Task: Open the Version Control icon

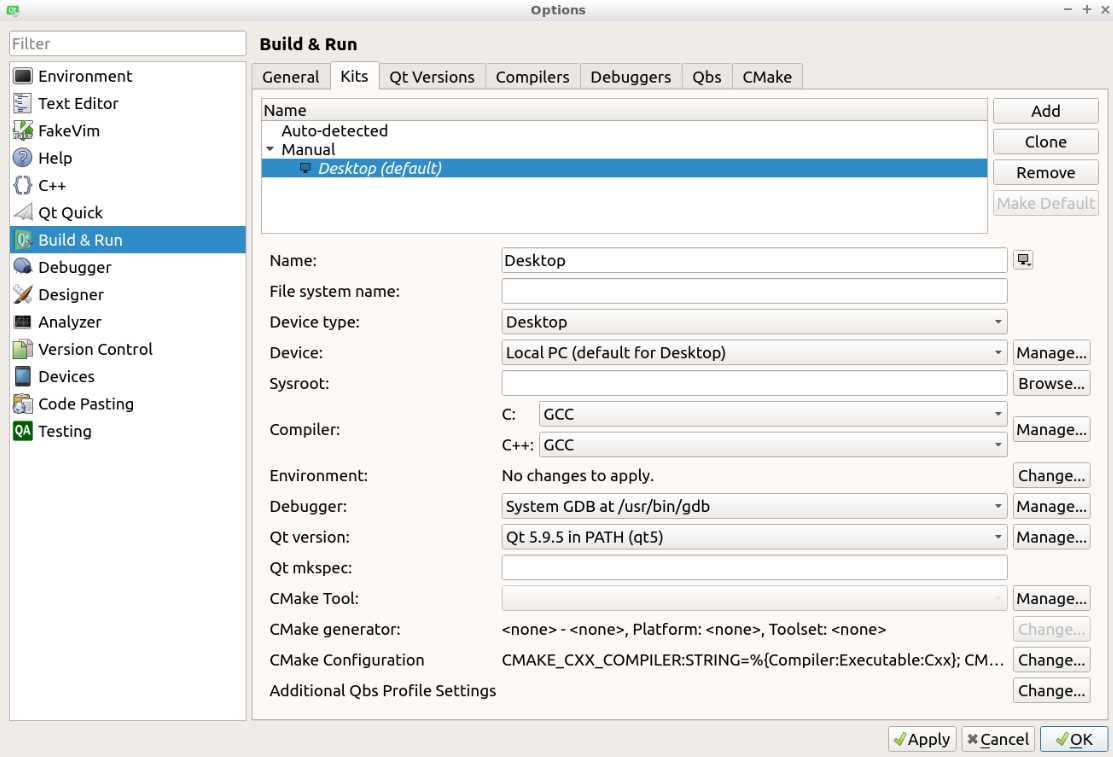Action: [23, 349]
